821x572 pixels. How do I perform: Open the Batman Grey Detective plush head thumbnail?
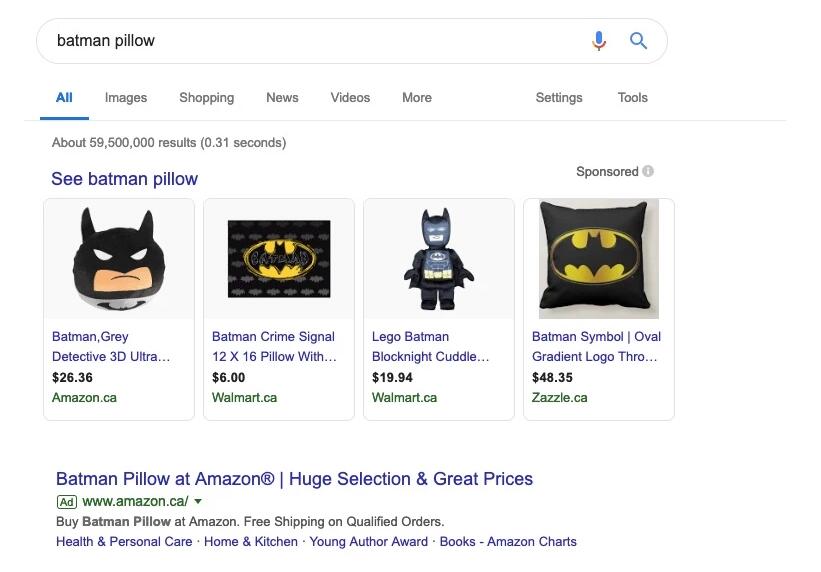[x=119, y=259]
